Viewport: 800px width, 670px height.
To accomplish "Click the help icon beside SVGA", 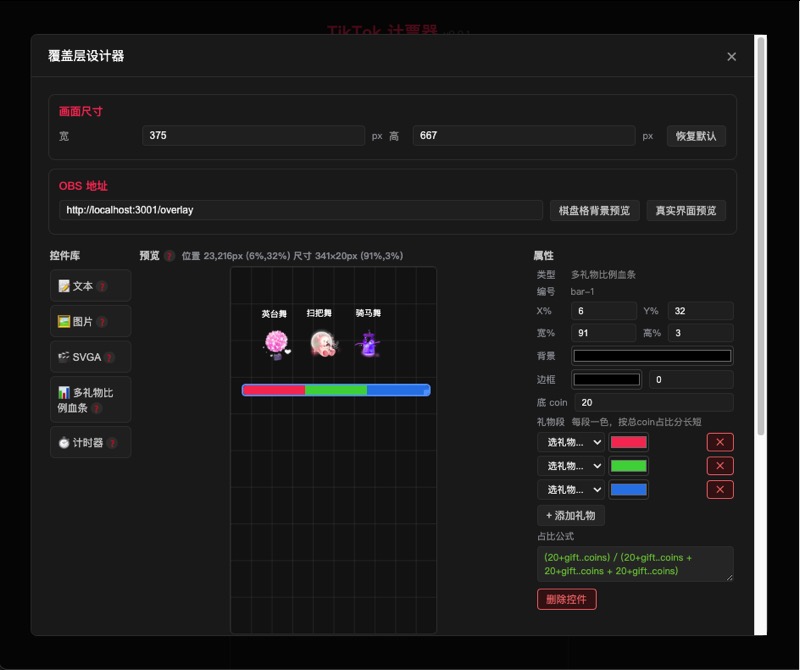I will pos(109,358).
